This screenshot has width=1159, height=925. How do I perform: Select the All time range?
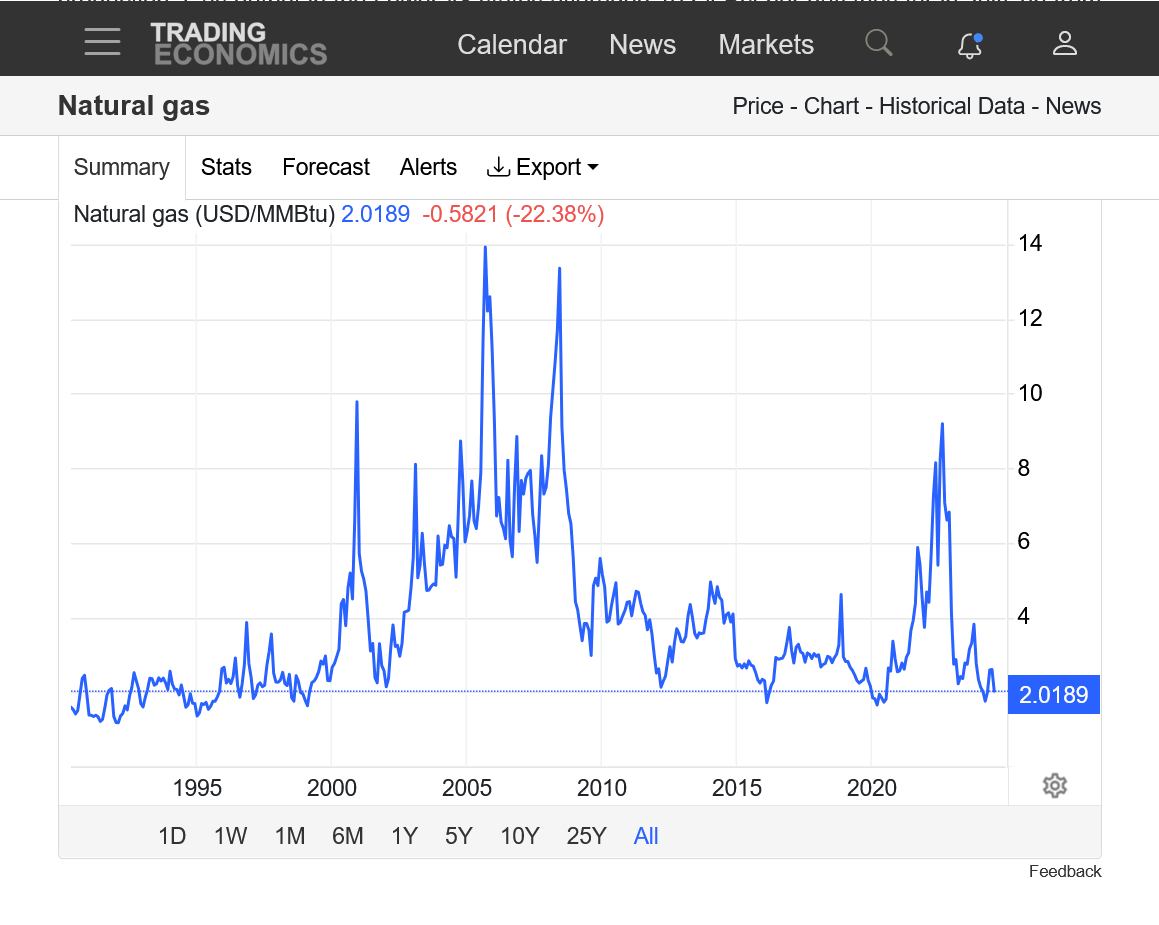coord(646,836)
